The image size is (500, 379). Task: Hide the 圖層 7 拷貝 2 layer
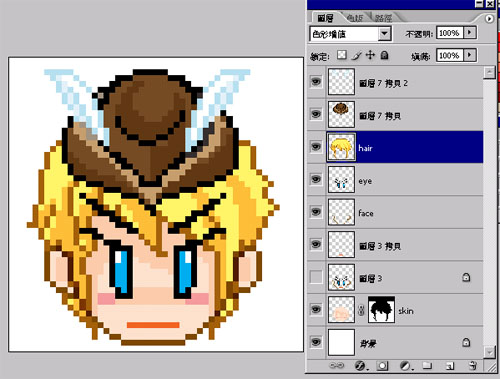(316, 81)
